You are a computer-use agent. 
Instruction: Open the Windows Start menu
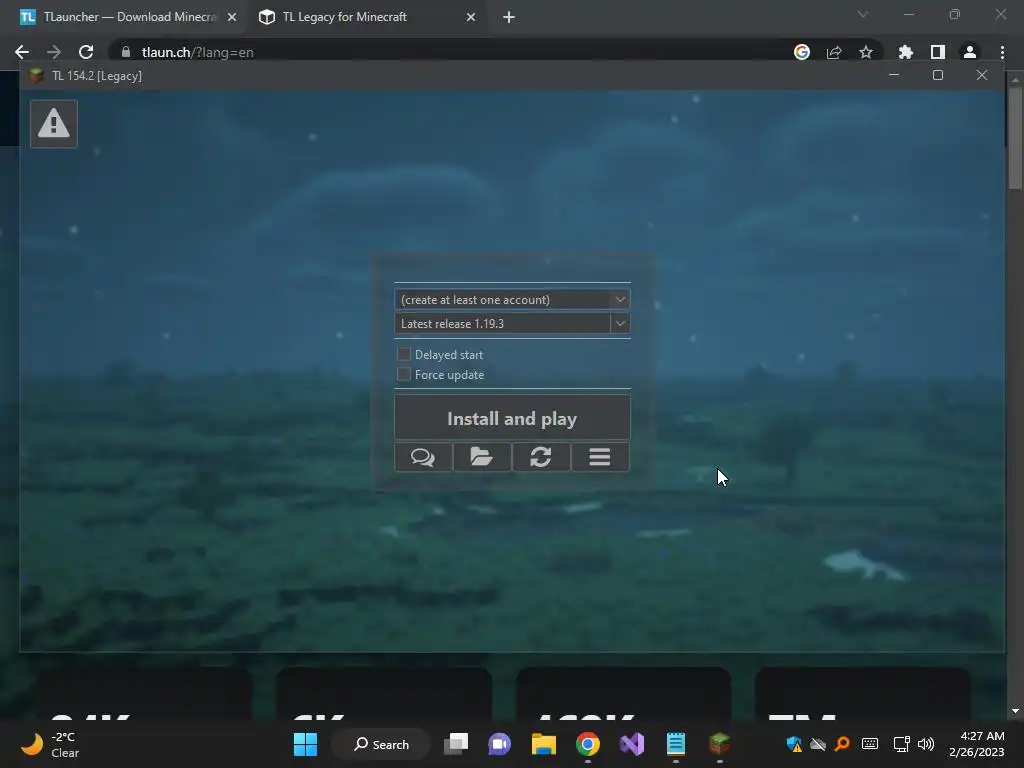point(305,744)
